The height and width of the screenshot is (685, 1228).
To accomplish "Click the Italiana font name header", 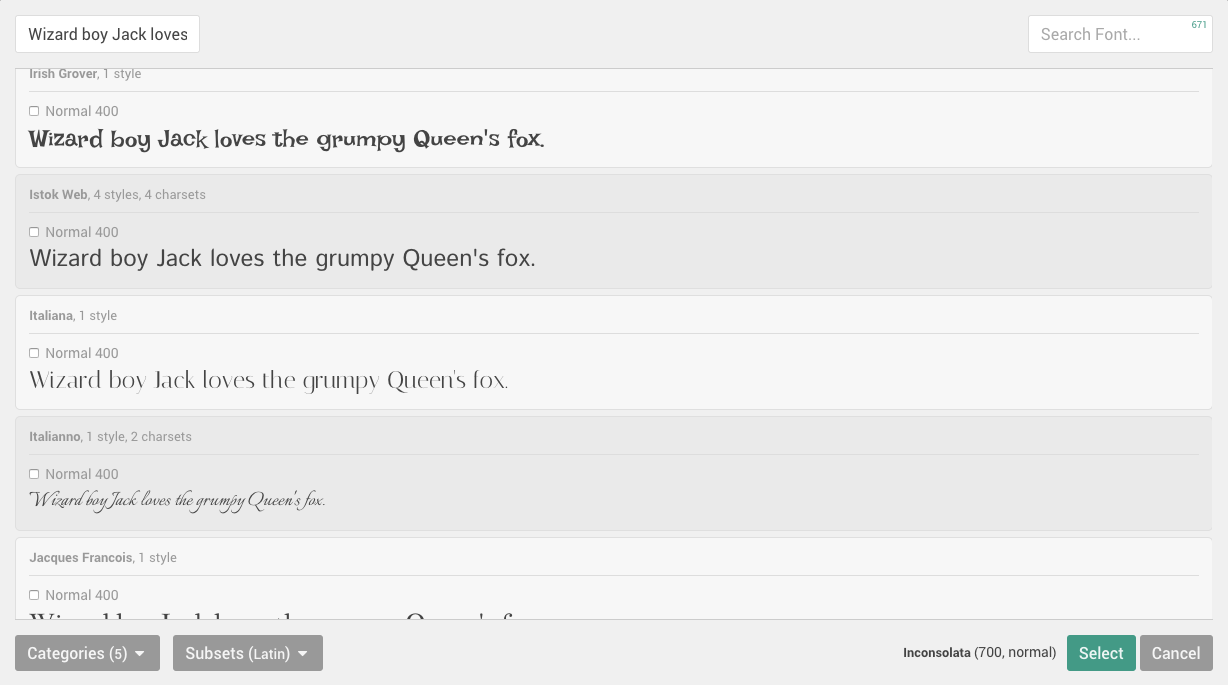I will 51,315.
